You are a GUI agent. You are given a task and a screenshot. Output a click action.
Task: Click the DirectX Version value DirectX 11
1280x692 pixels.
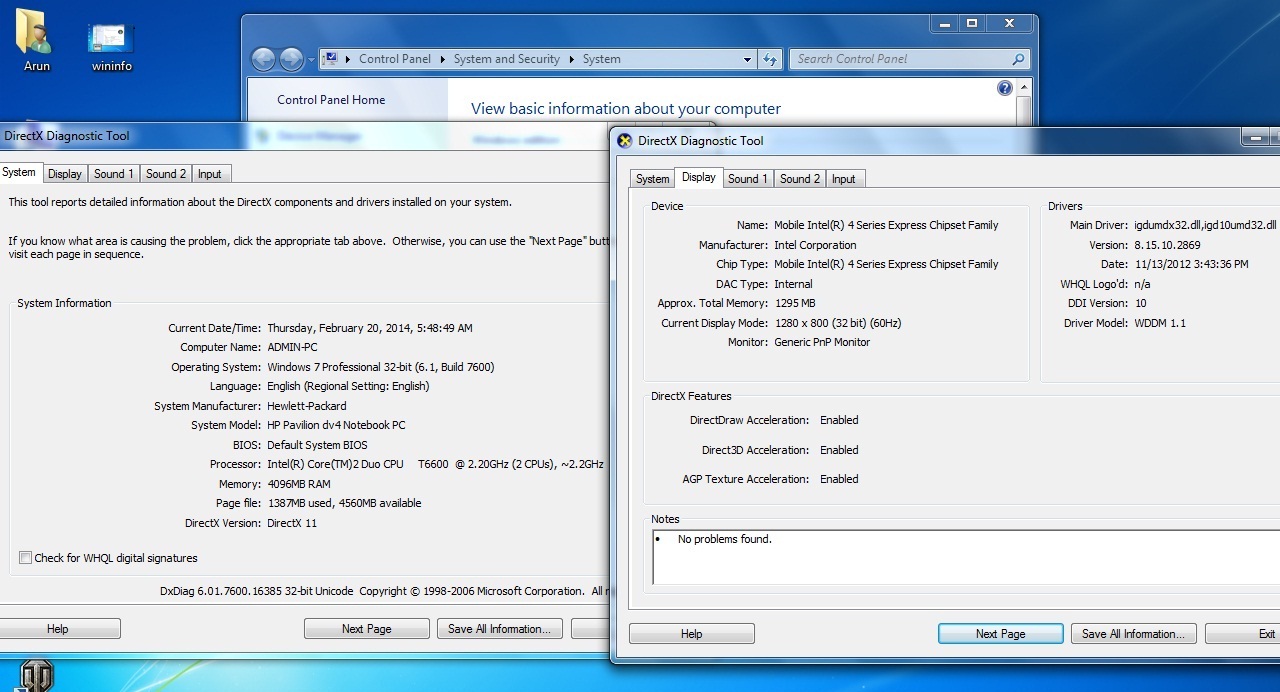(x=292, y=523)
